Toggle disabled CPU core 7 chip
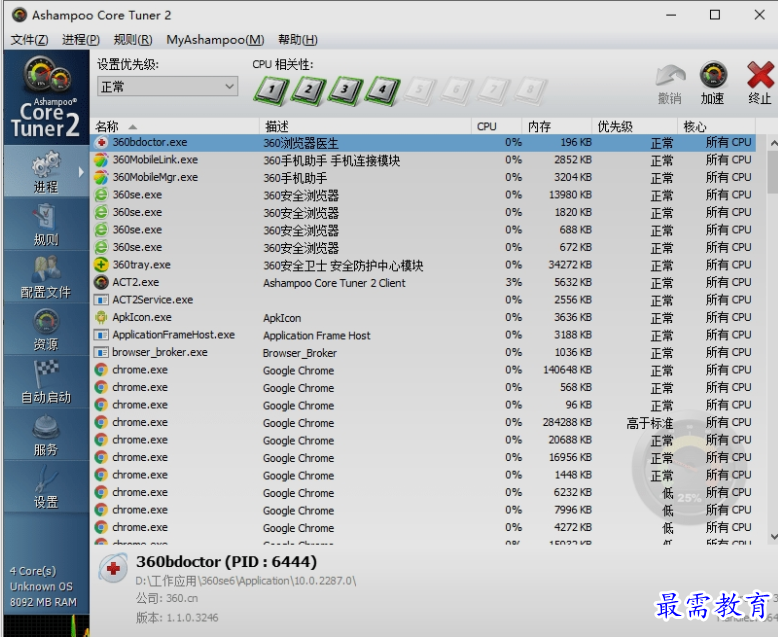 coord(493,91)
